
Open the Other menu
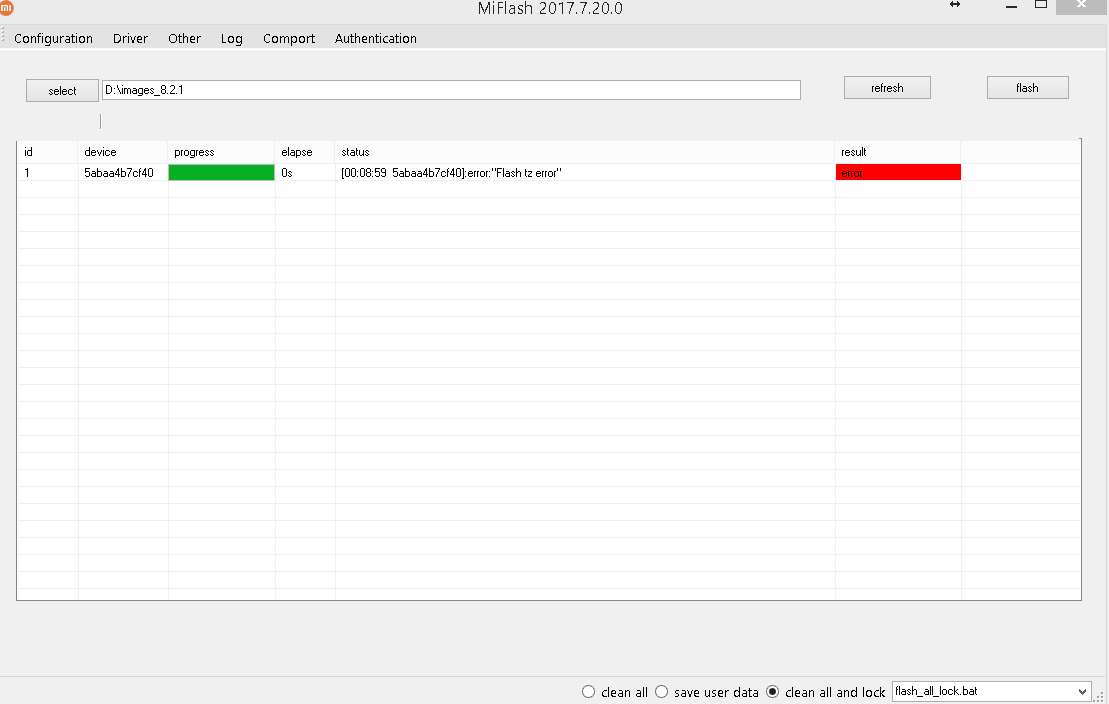coord(184,38)
